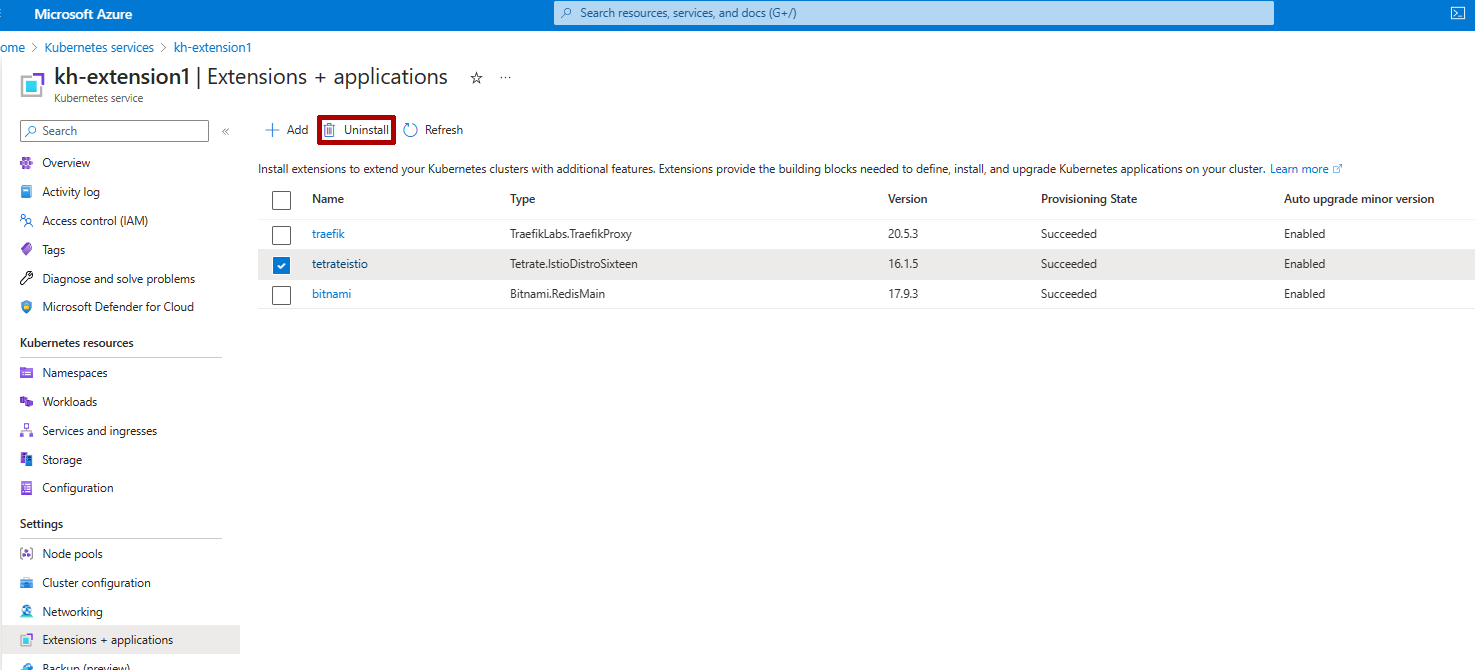1475x670 pixels.
Task: Click version 20.5.3 cell
Action: (904, 234)
